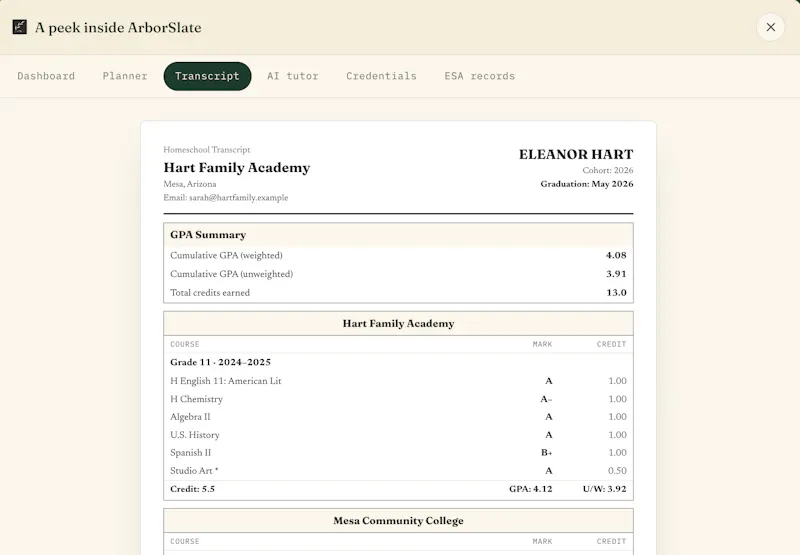Click 'Grade 11 · 2024–2025' heading
This screenshot has height=555, width=800.
coord(220,362)
